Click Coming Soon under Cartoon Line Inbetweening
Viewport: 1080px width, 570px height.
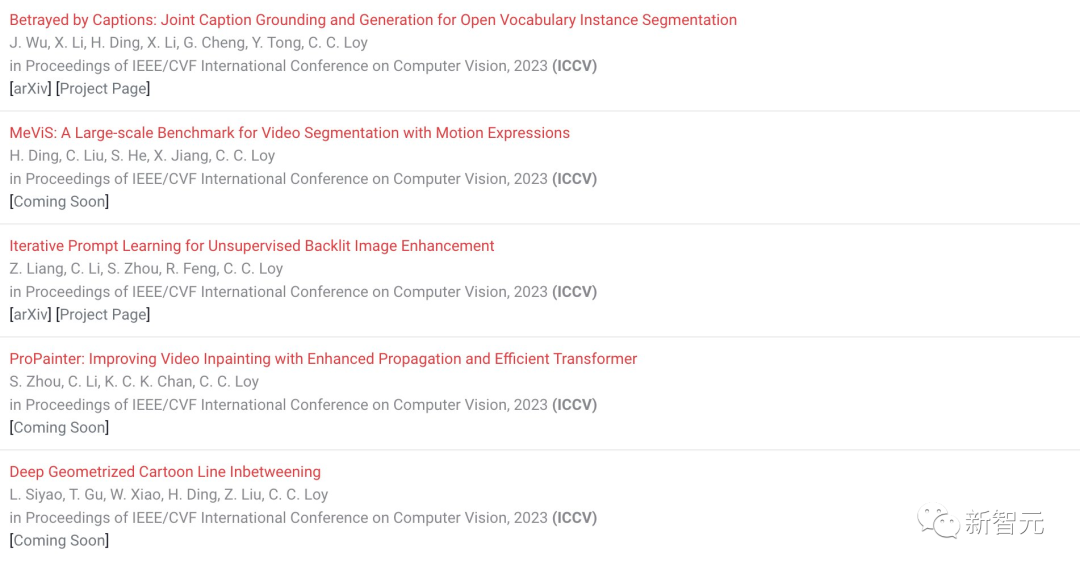[x=59, y=540]
